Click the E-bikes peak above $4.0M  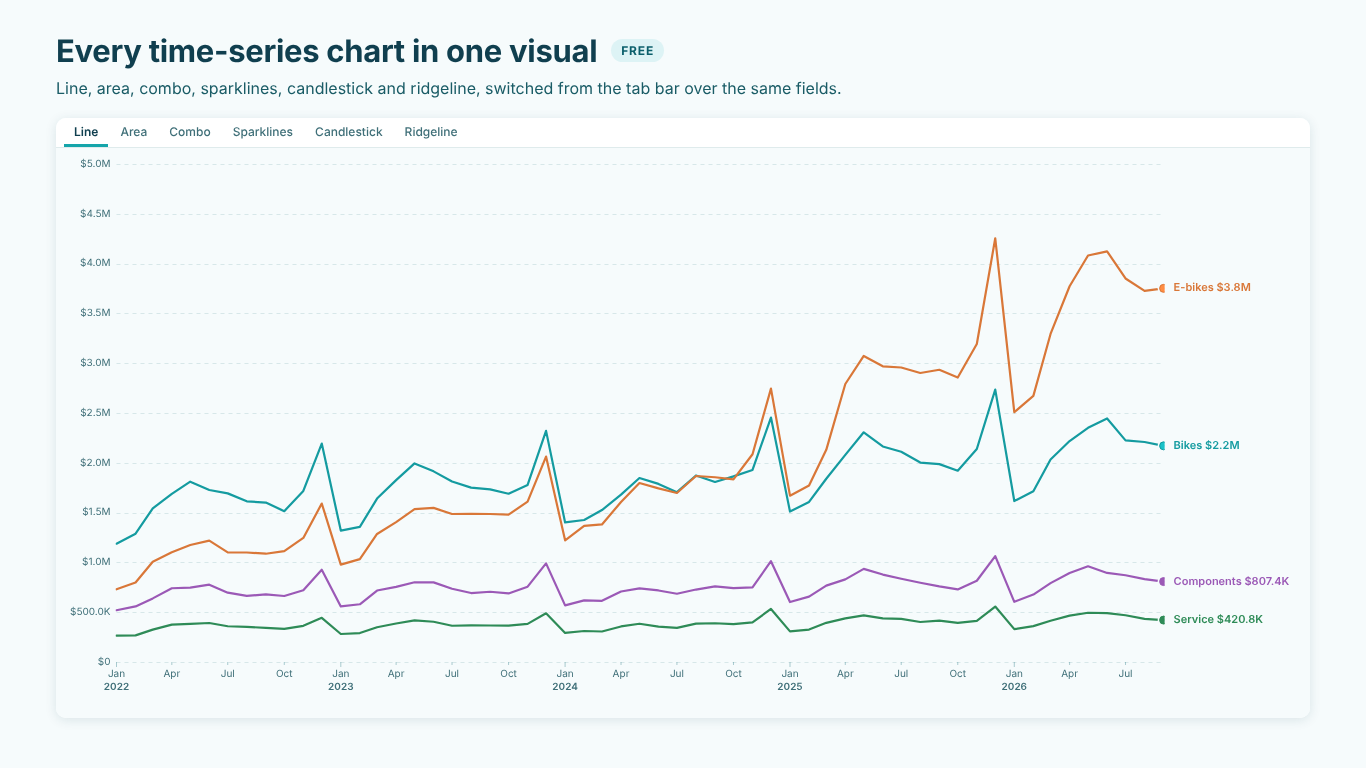(x=995, y=238)
